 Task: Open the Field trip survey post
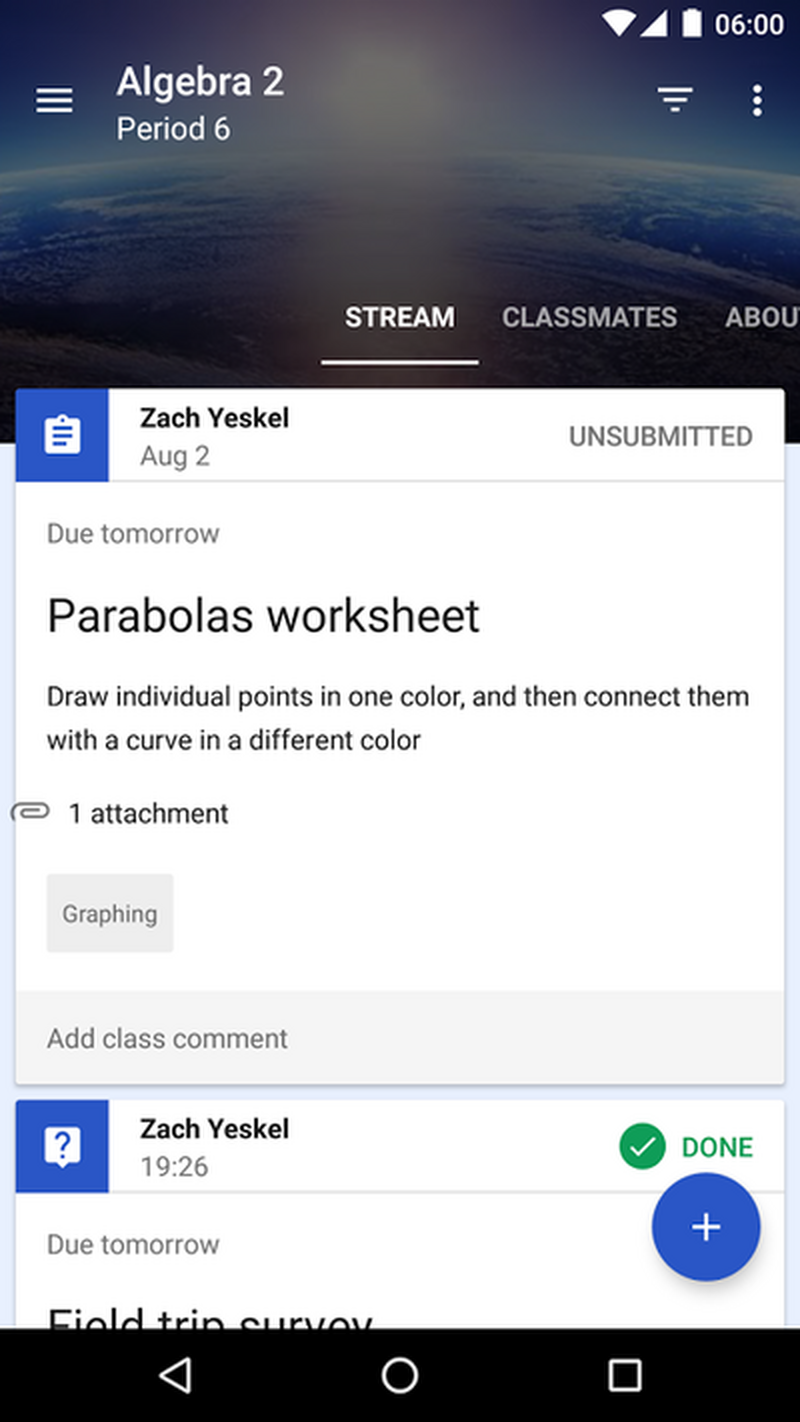210,1314
